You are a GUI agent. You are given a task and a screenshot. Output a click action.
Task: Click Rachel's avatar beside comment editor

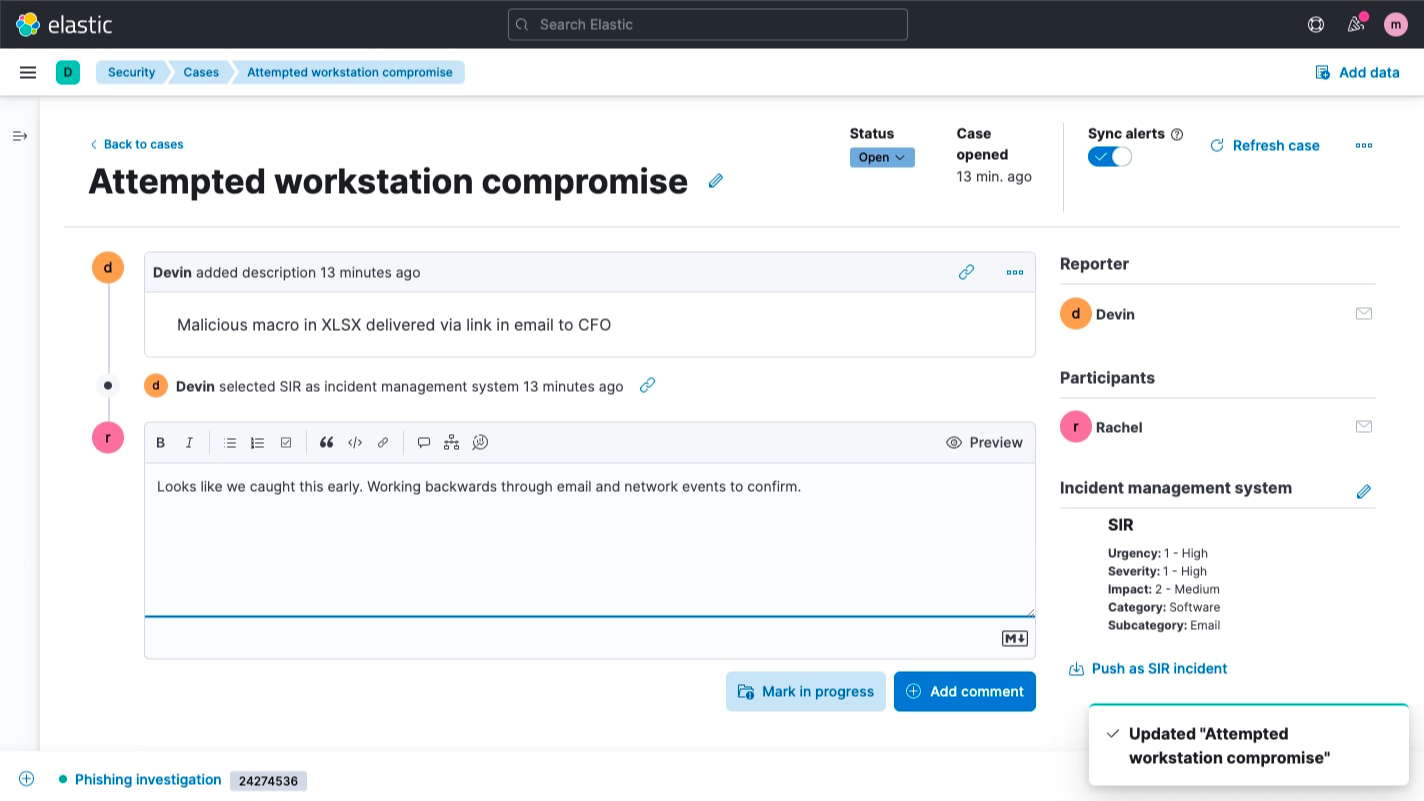click(x=108, y=437)
